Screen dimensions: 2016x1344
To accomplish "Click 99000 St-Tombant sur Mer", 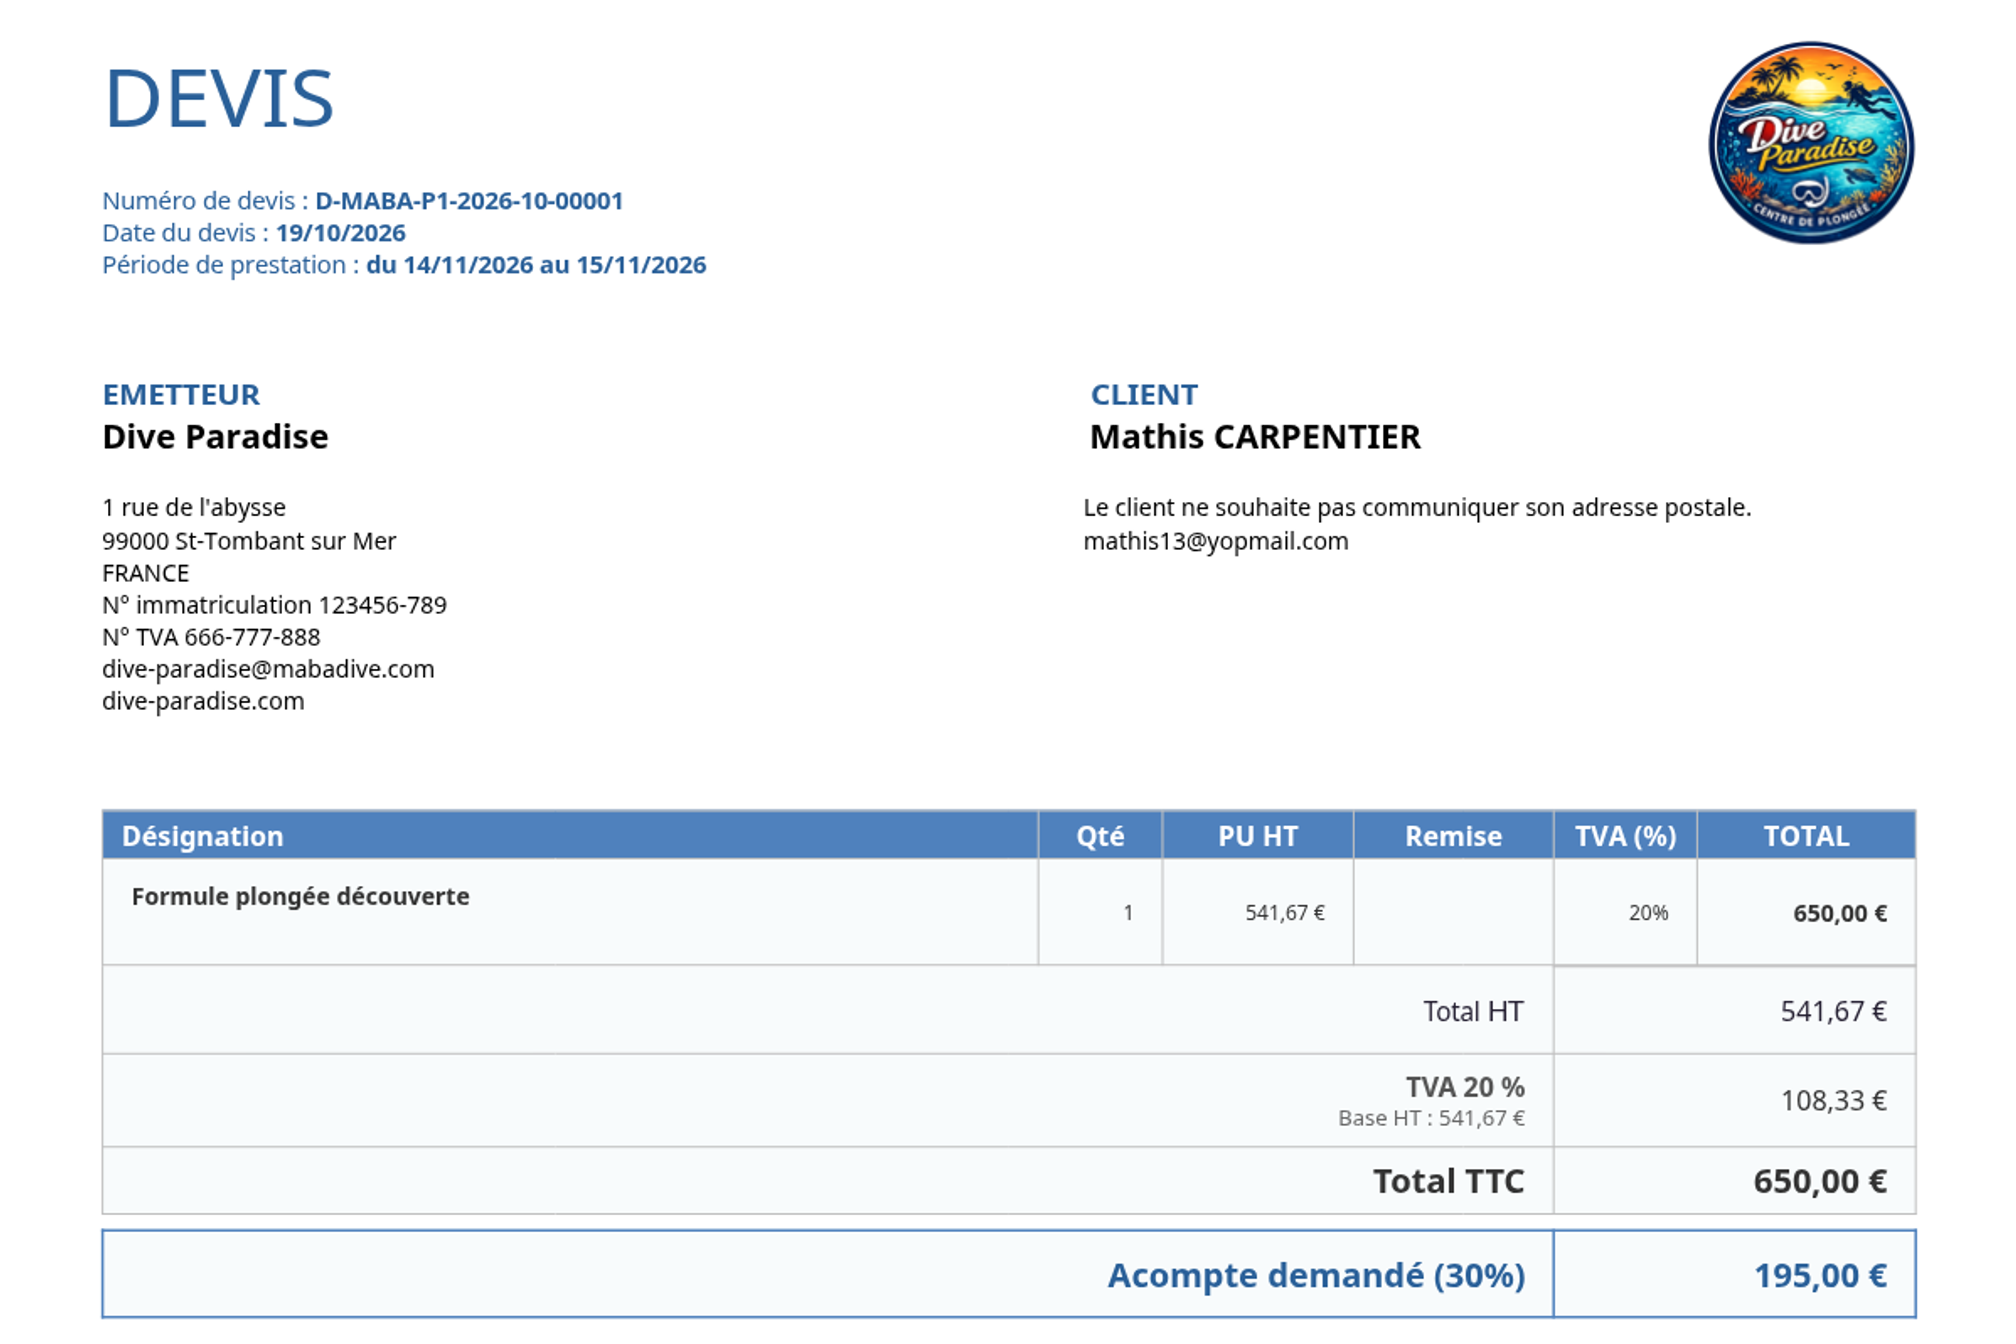I will click(x=249, y=541).
